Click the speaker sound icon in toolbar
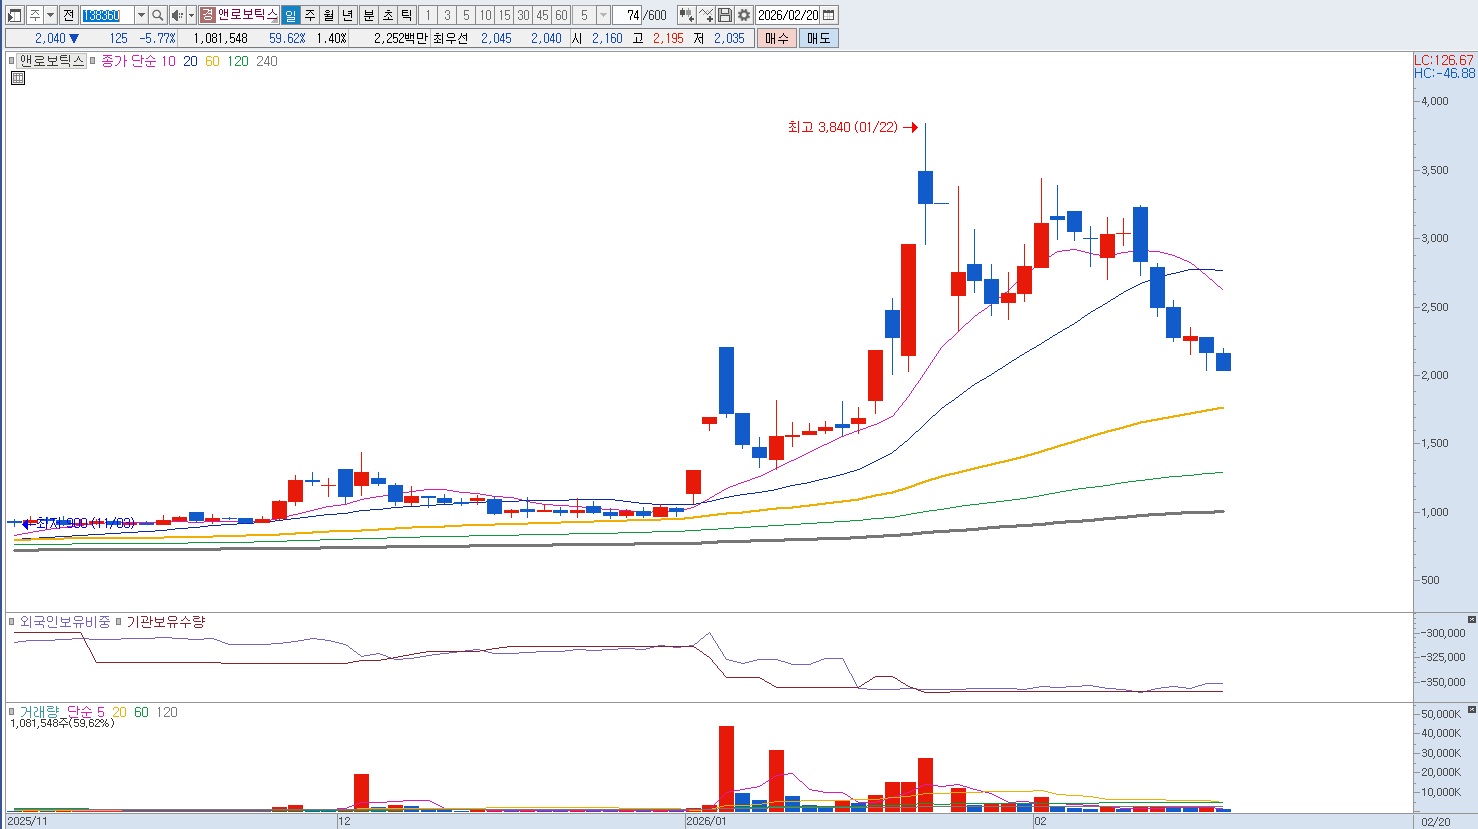 tap(176, 15)
